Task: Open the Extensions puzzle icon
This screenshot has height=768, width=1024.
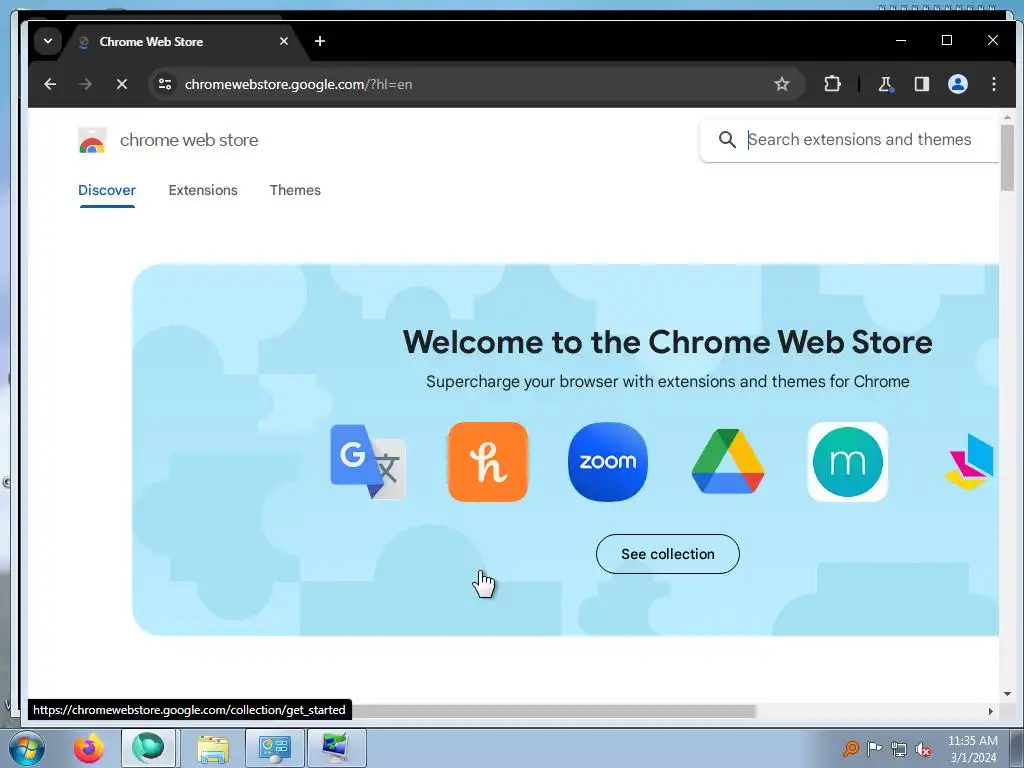Action: [832, 84]
